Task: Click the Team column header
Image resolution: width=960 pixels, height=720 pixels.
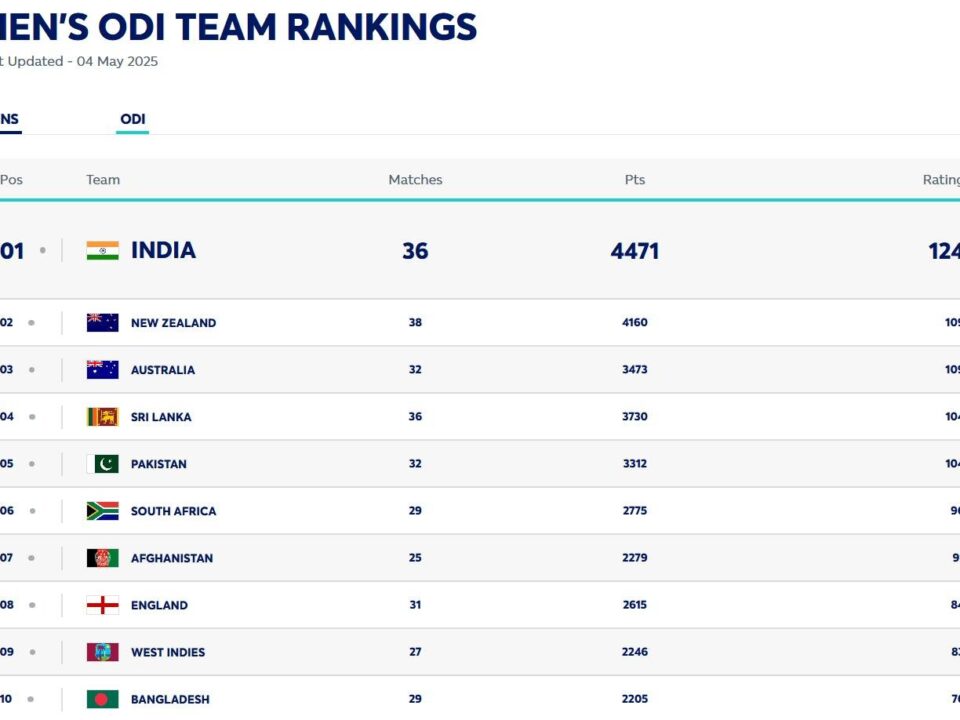Action: (x=103, y=180)
